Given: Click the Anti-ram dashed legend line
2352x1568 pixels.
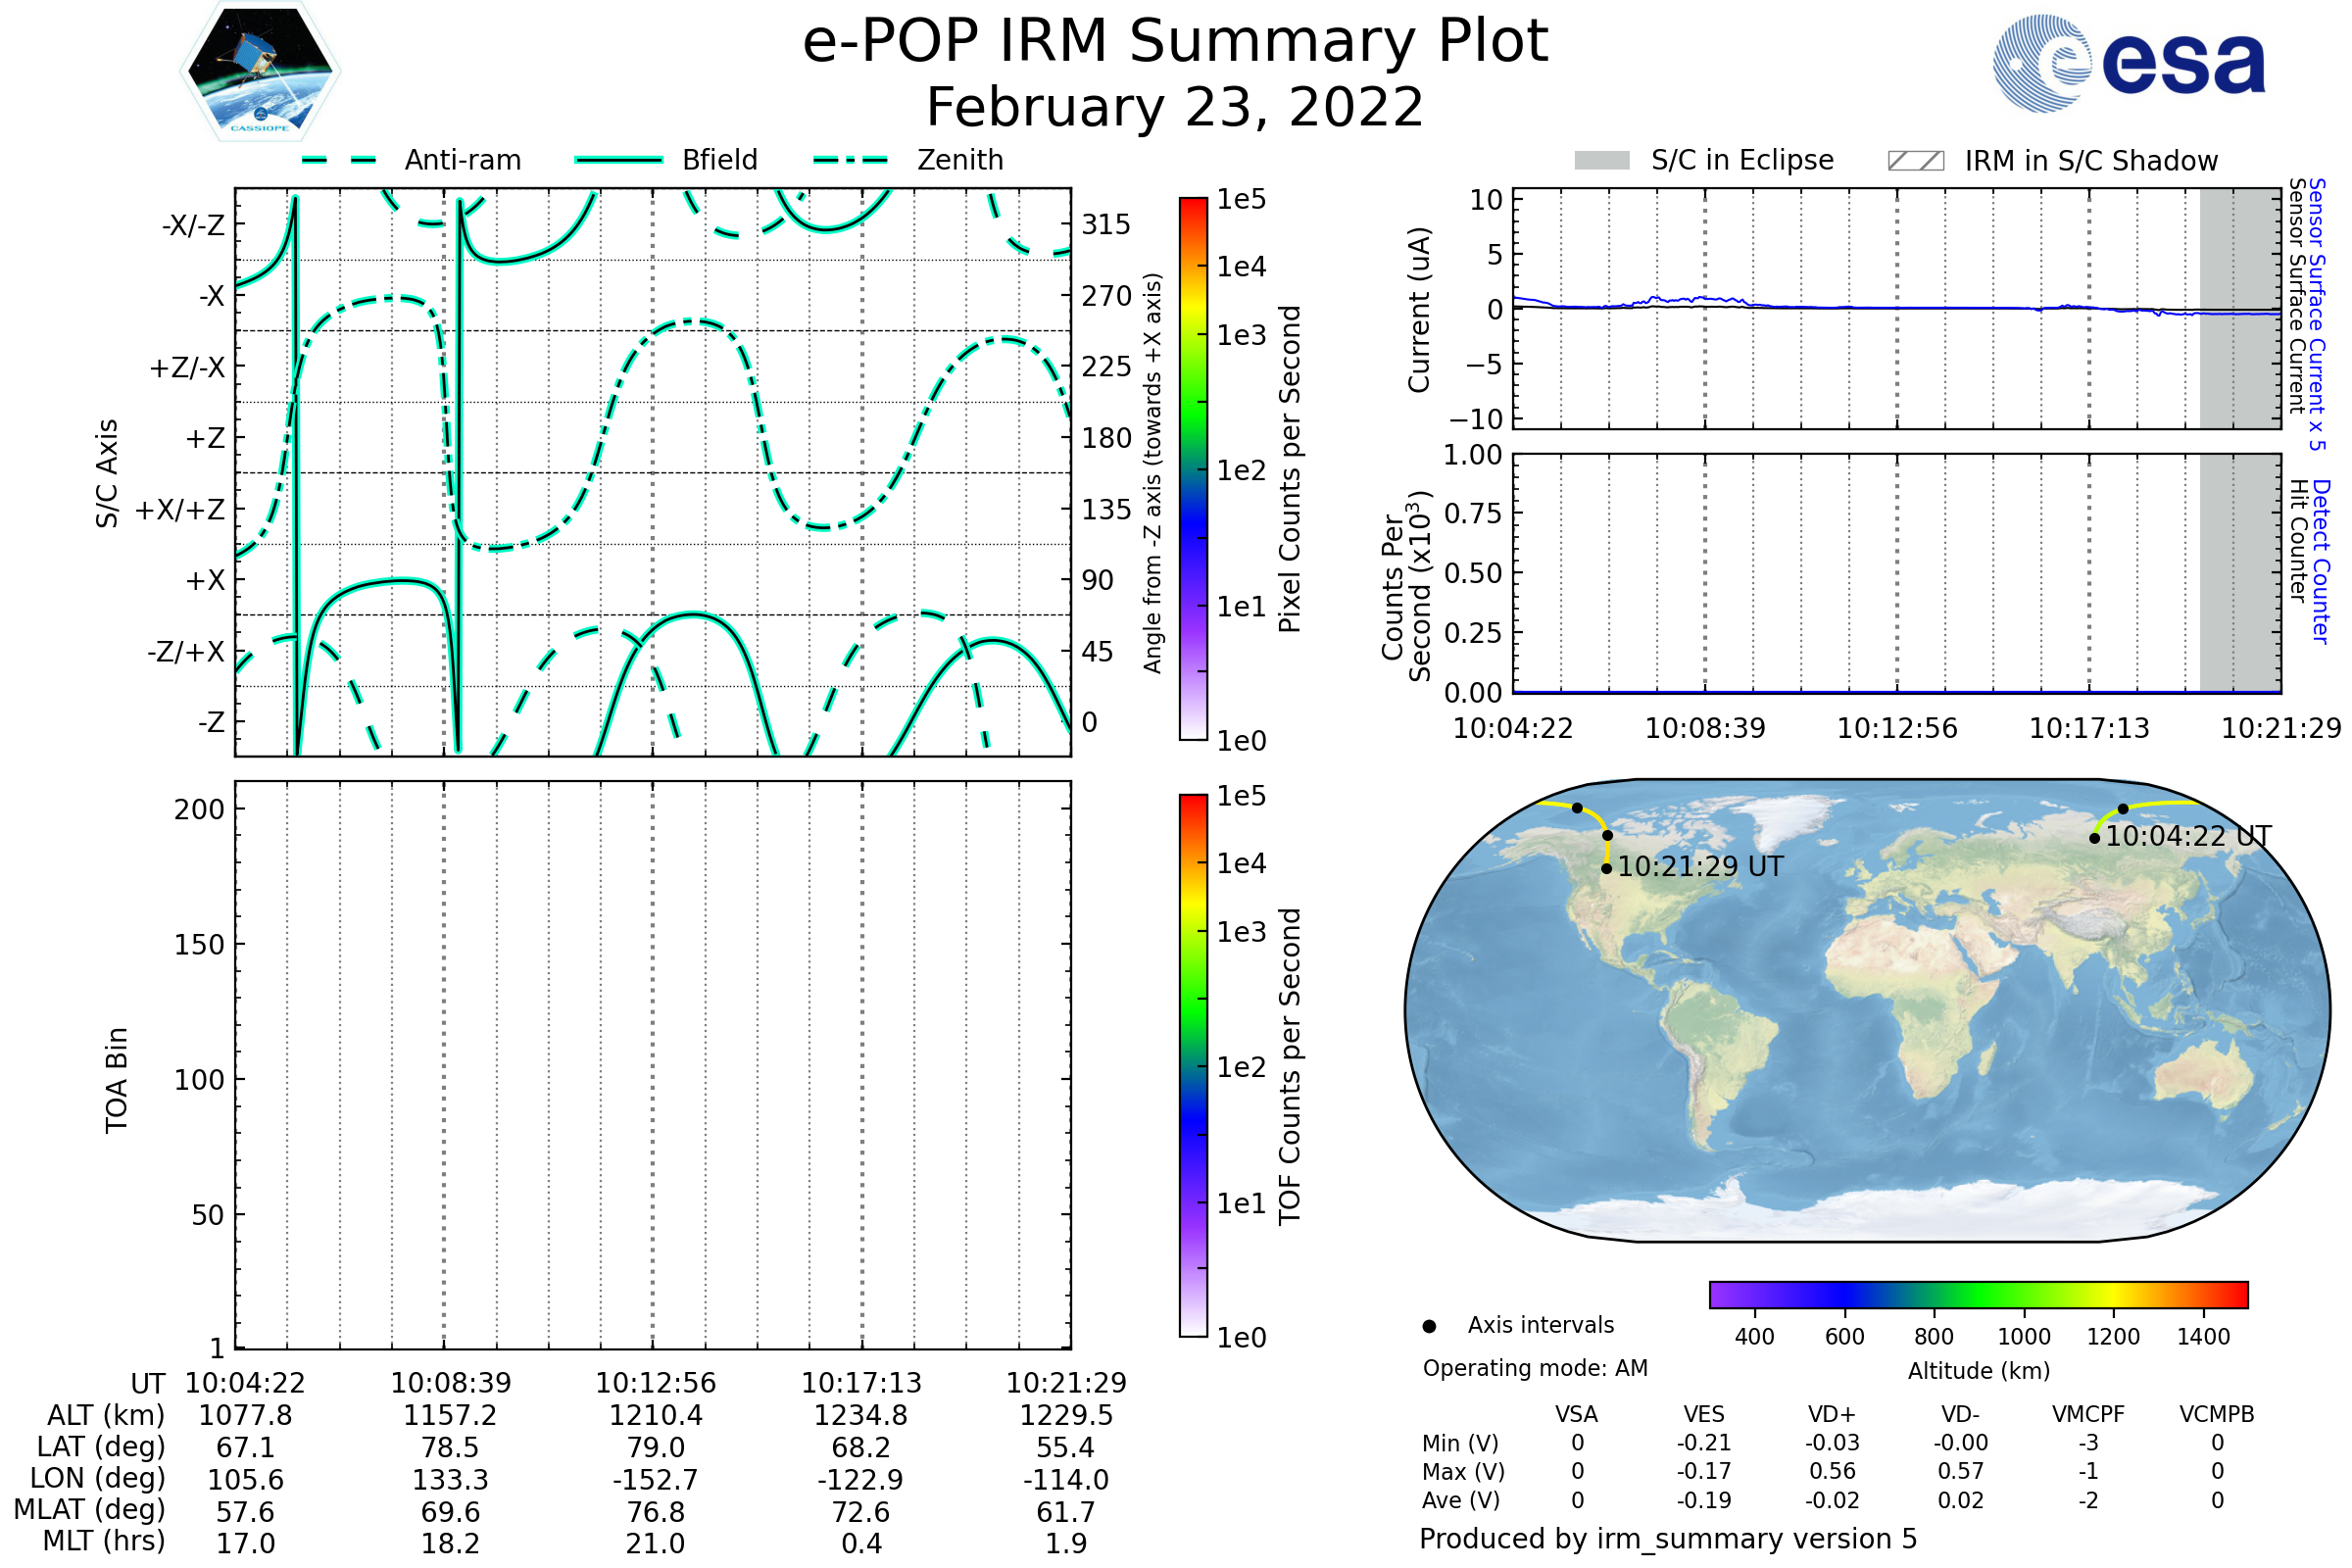Looking at the screenshot, I should click(339, 160).
